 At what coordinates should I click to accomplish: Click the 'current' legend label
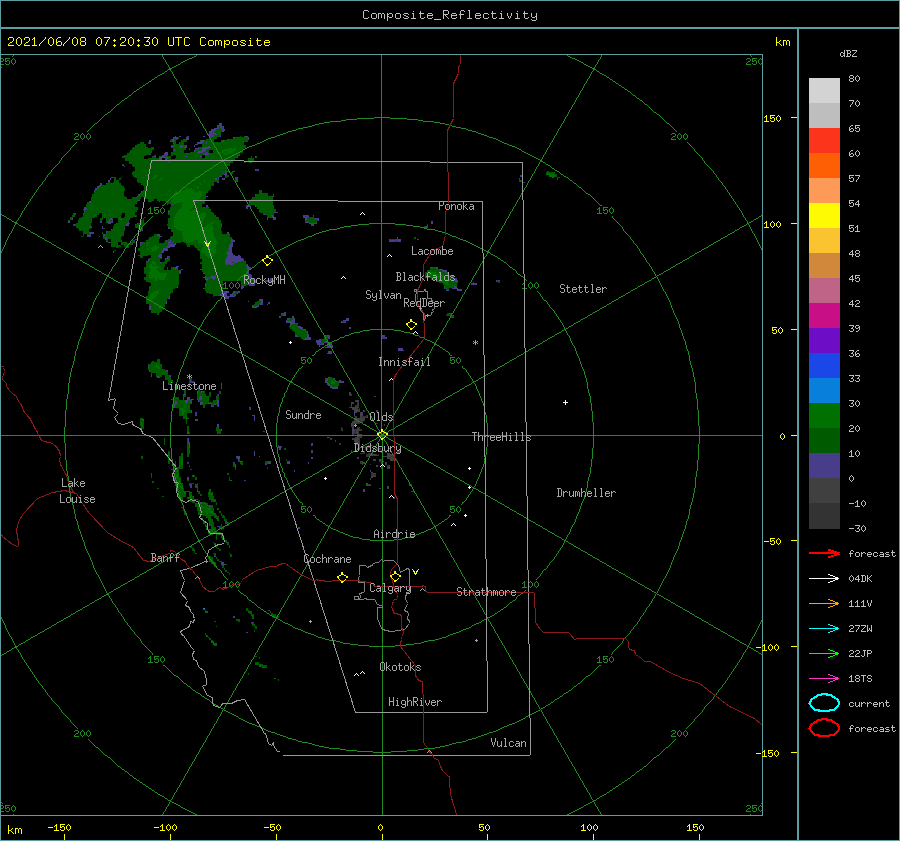coord(868,703)
